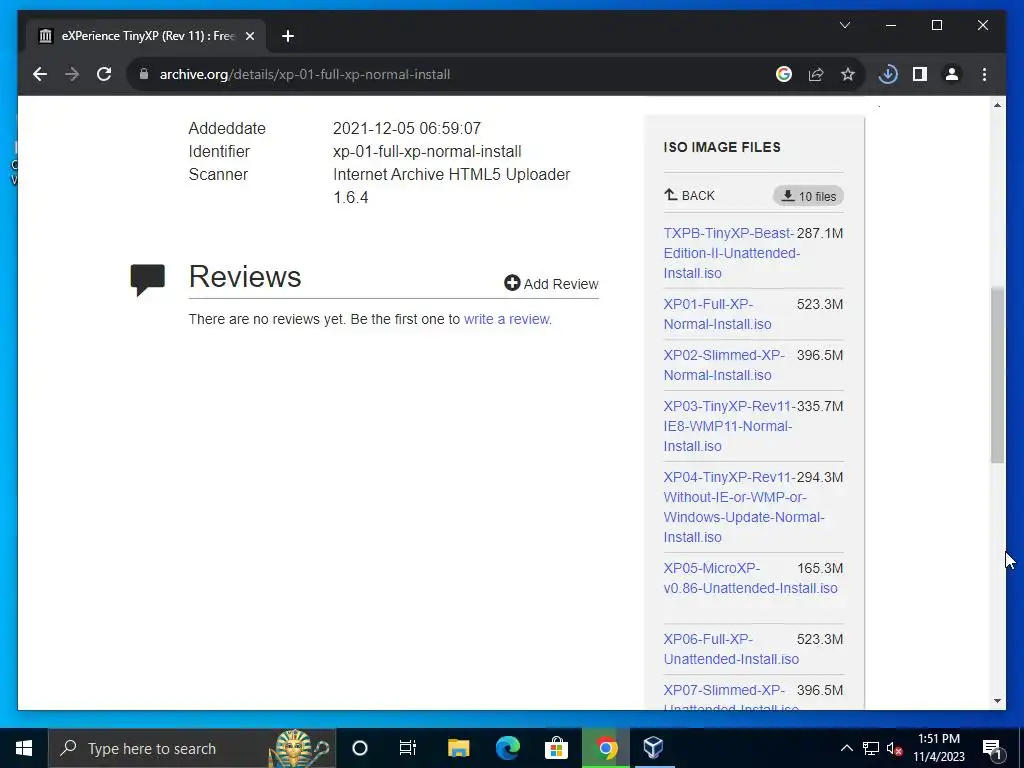Screen dimensions: 1024x768
Task: Show hidden system tray icons
Action: pos(846,748)
